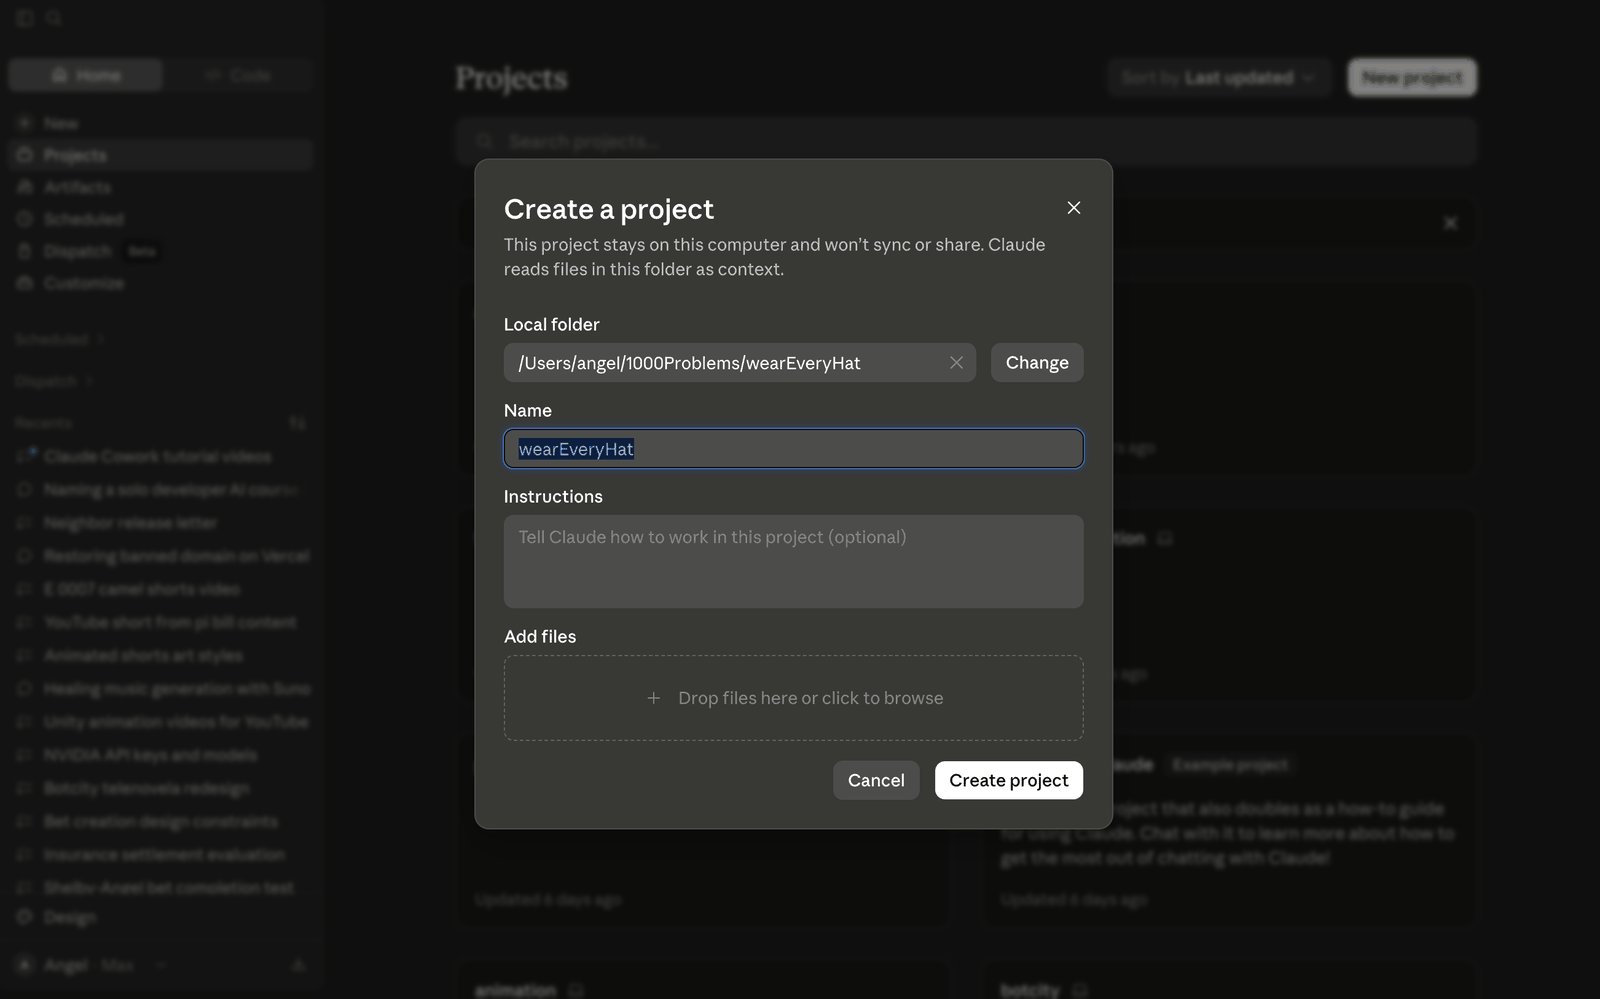The height and width of the screenshot is (999, 1600).
Task: Focus the Instructions text area
Action: [793, 561]
